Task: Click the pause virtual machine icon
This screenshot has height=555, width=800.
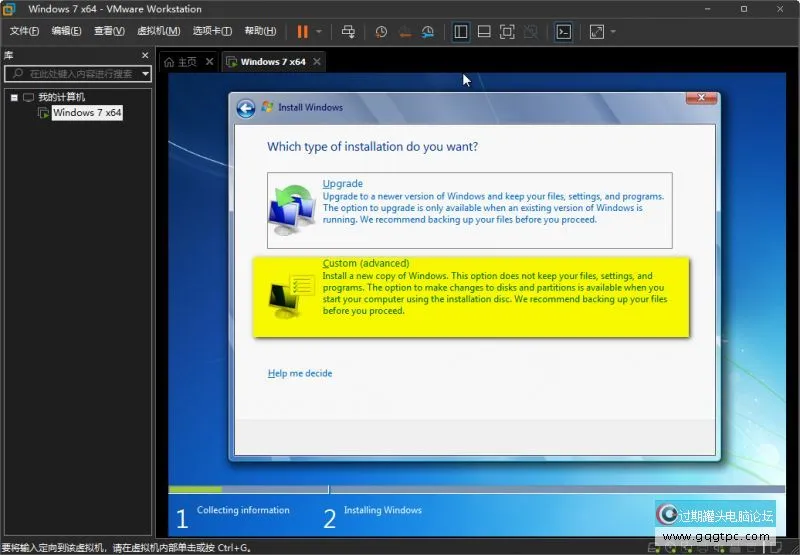Action: pyautogui.click(x=303, y=31)
